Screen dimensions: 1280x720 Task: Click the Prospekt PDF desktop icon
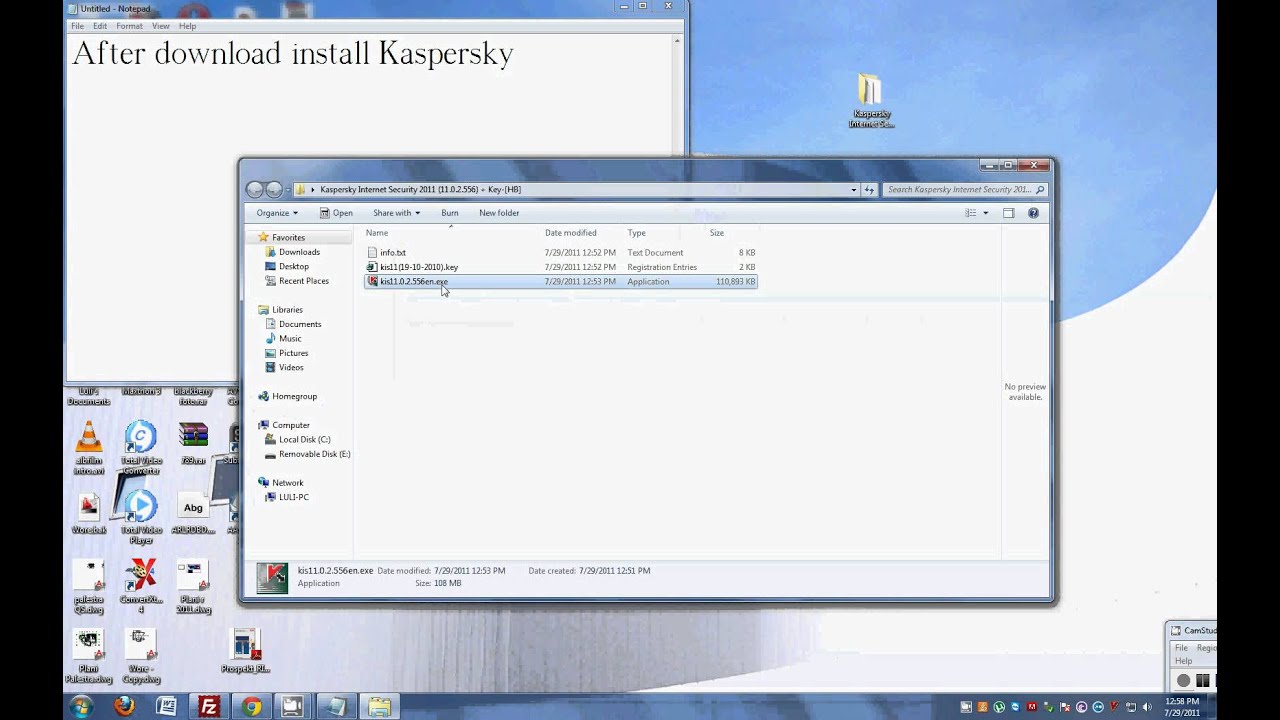245,652
